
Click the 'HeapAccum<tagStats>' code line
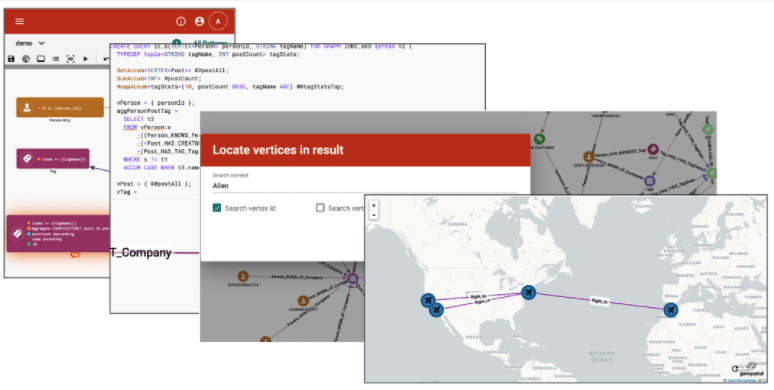230,86
